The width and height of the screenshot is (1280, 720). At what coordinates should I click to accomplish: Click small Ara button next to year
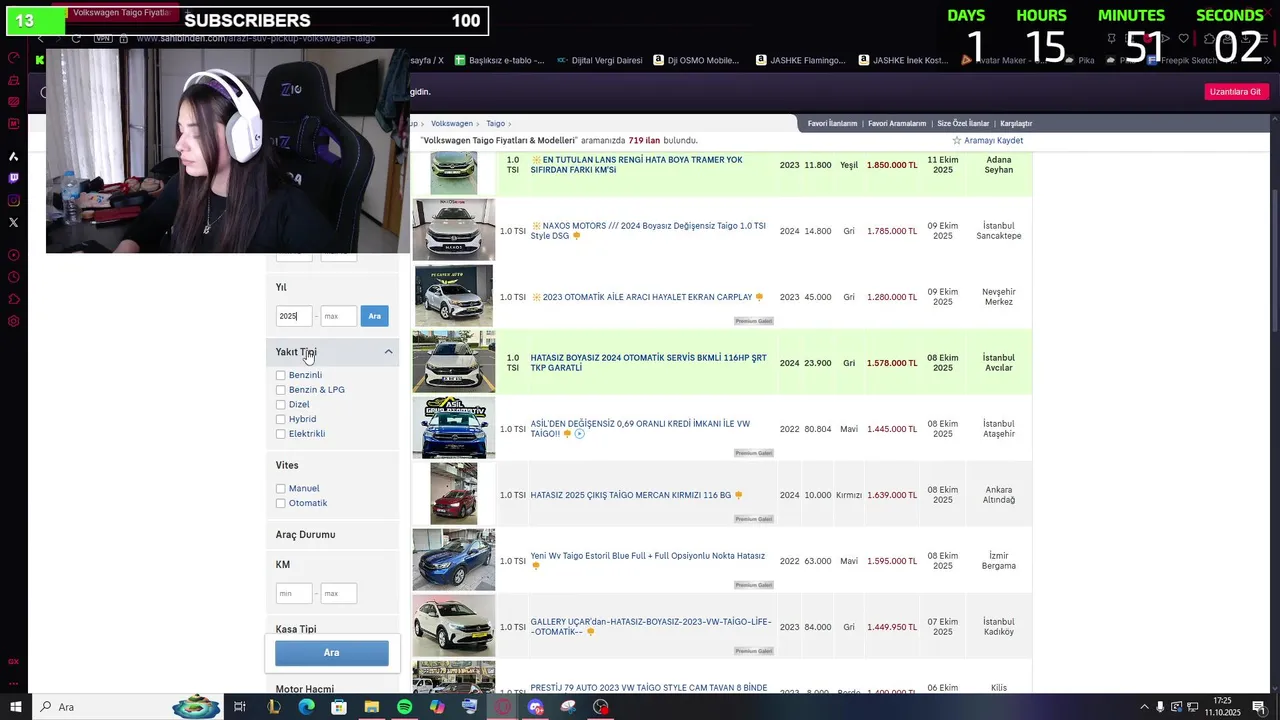[x=374, y=316]
